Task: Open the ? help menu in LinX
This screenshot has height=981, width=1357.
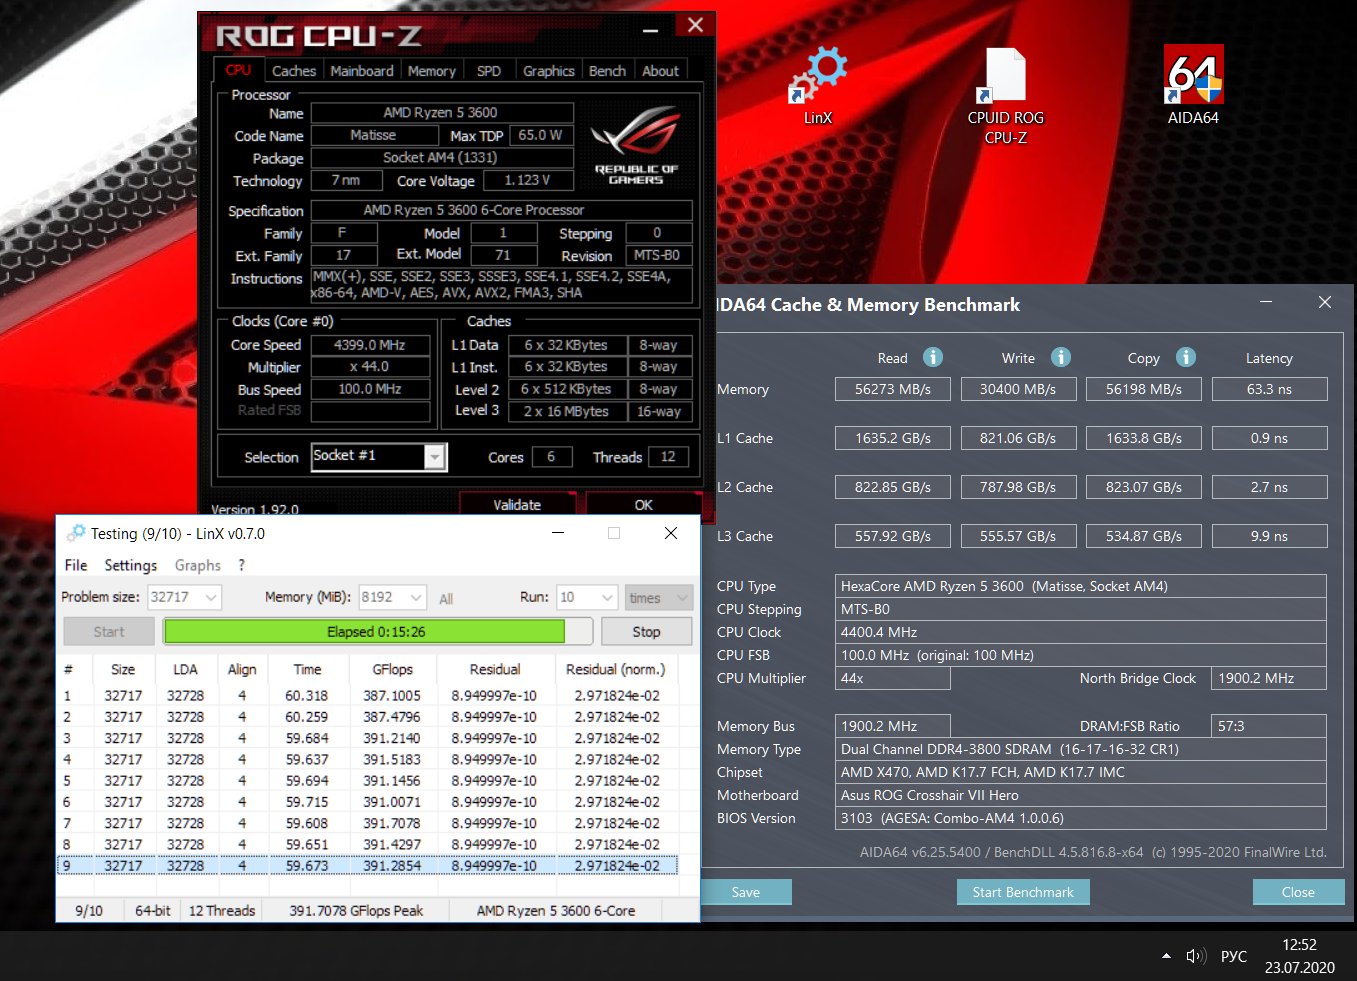Action: 241,565
